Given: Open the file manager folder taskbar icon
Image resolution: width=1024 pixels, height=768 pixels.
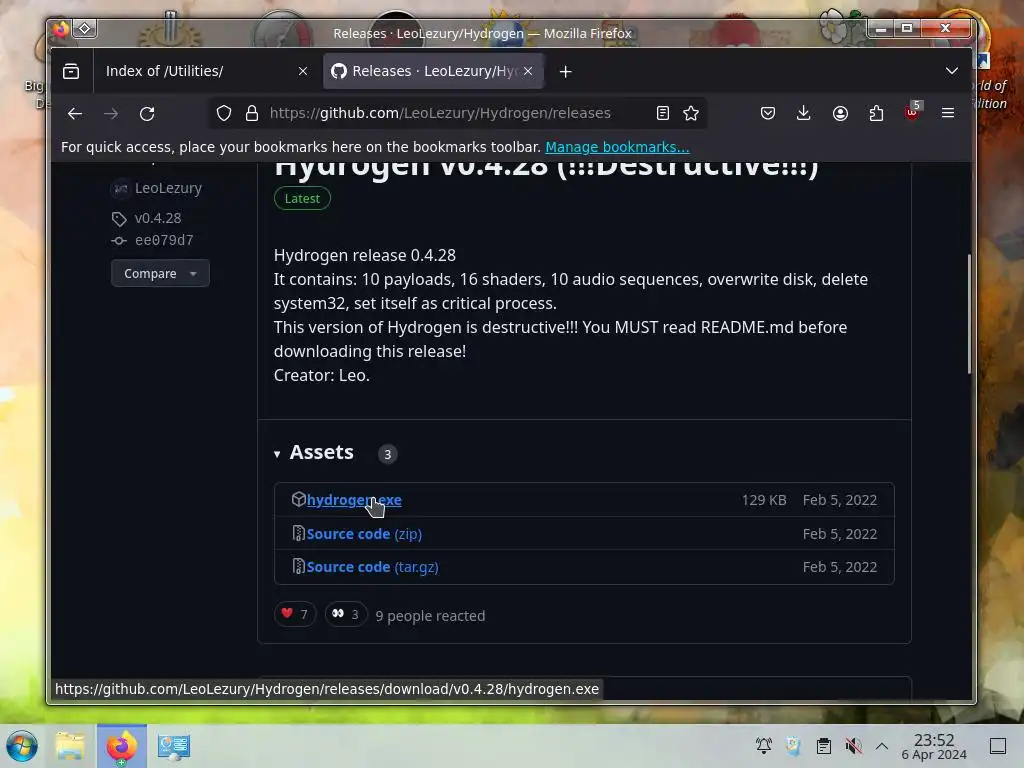Looking at the screenshot, I should pos(71,746).
